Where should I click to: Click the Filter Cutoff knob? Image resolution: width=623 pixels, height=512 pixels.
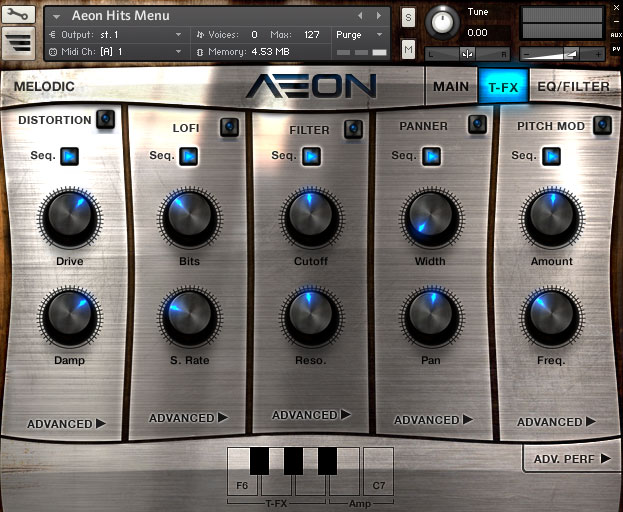(x=311, y=218)
